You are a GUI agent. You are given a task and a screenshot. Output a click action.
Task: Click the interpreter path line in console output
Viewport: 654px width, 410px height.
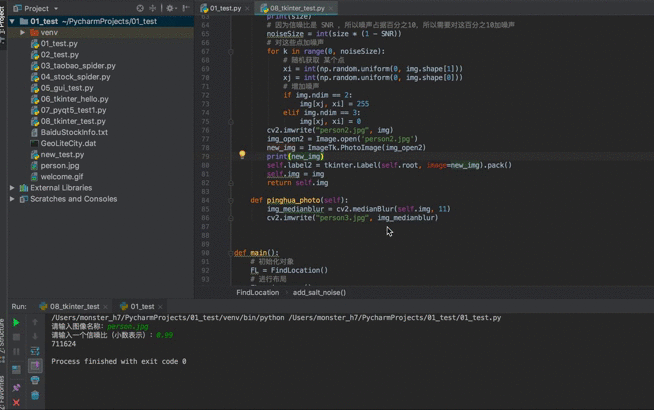pyautogui.click(x=276, y=318)
